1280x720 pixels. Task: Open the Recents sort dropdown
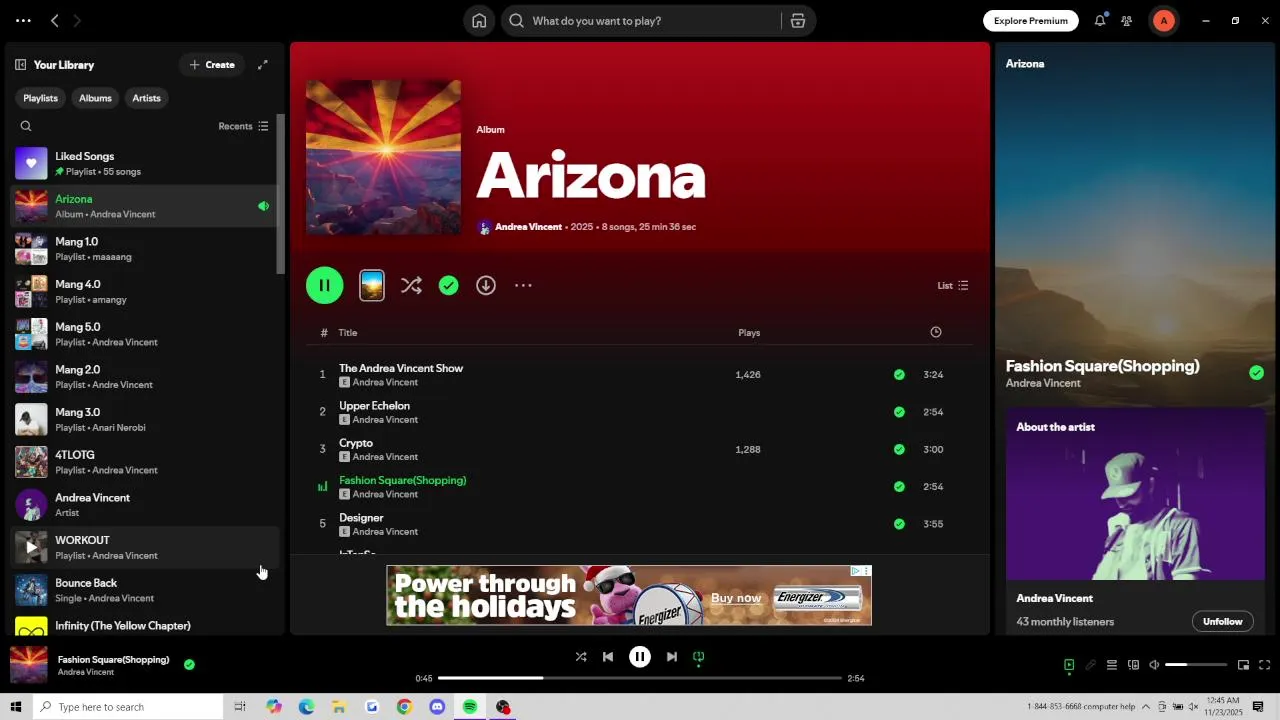coord(243,126)
